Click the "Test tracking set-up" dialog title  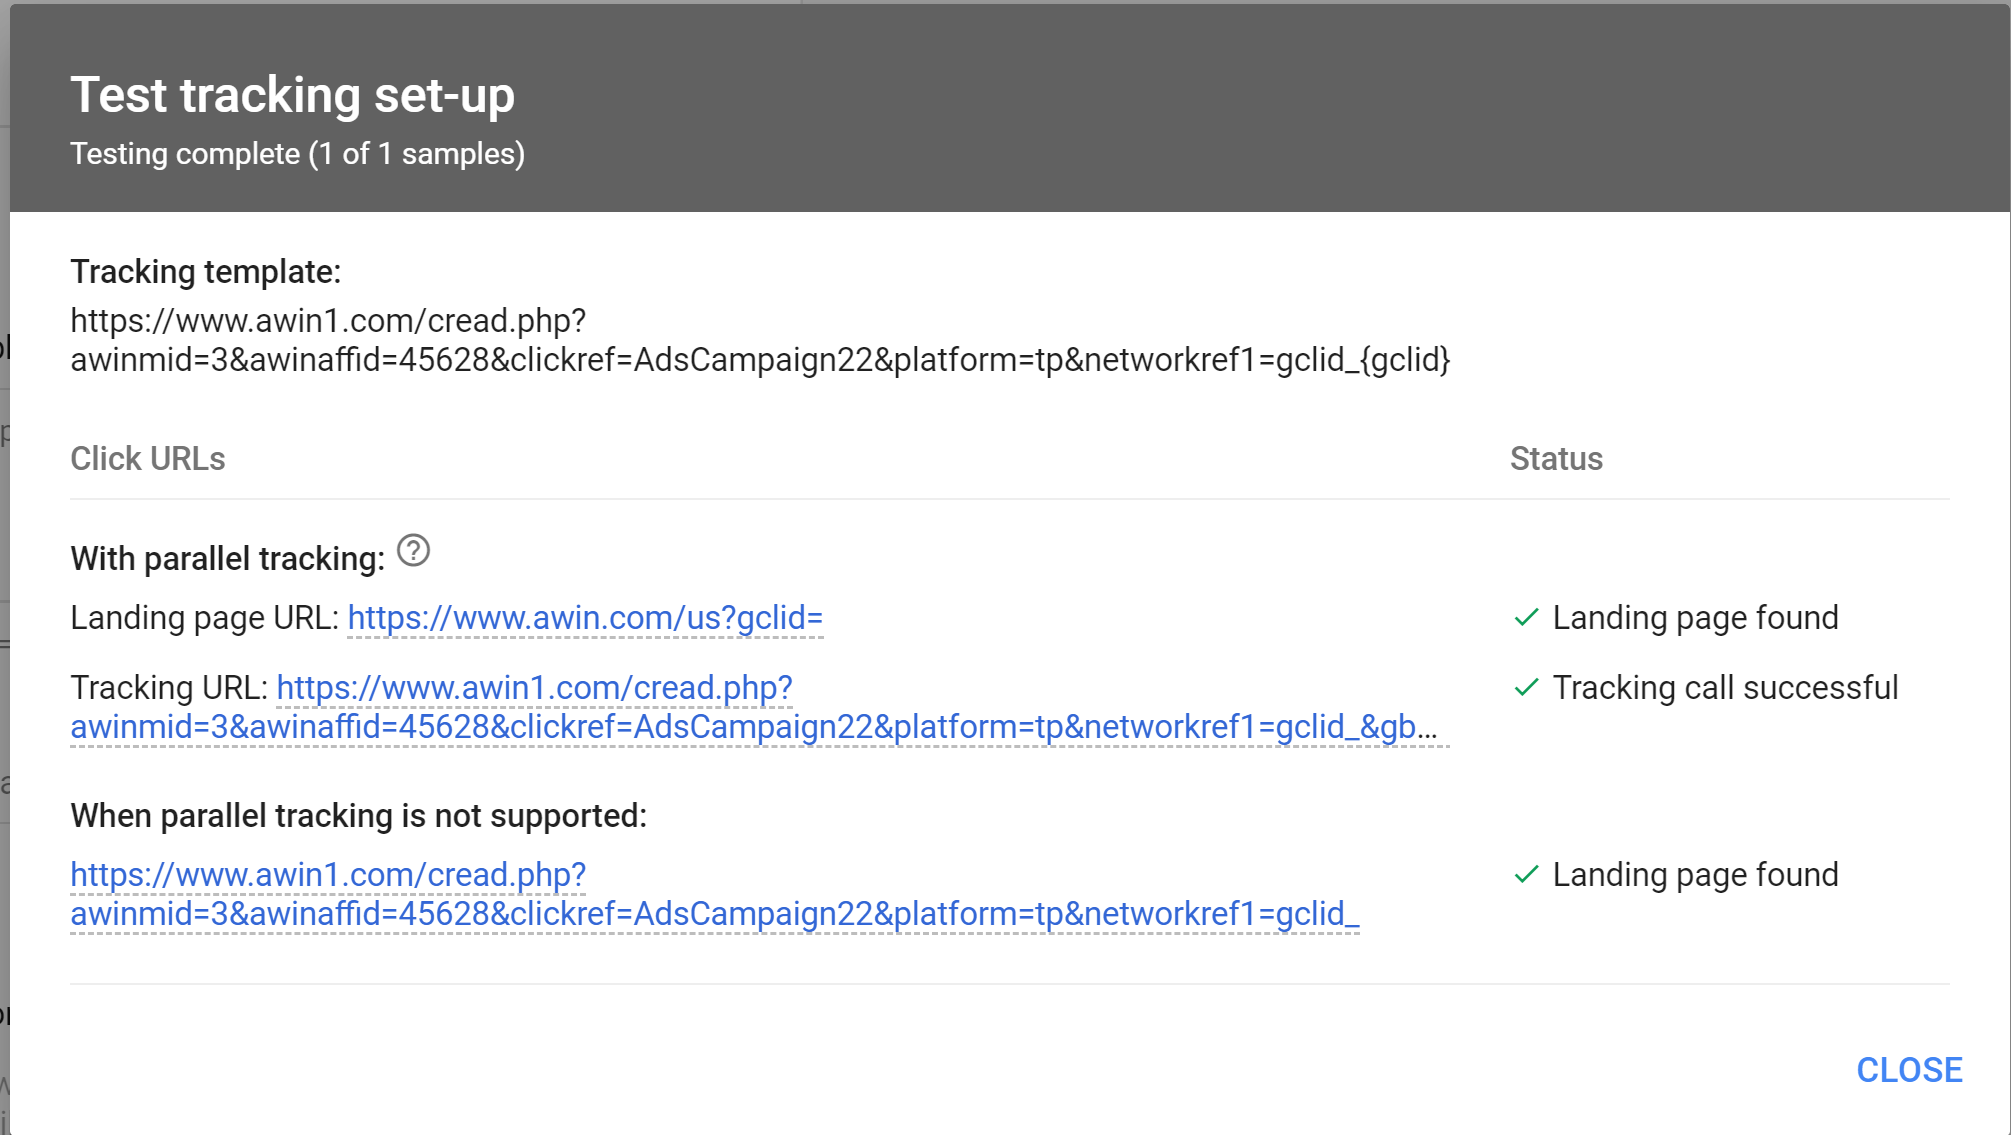291,94
